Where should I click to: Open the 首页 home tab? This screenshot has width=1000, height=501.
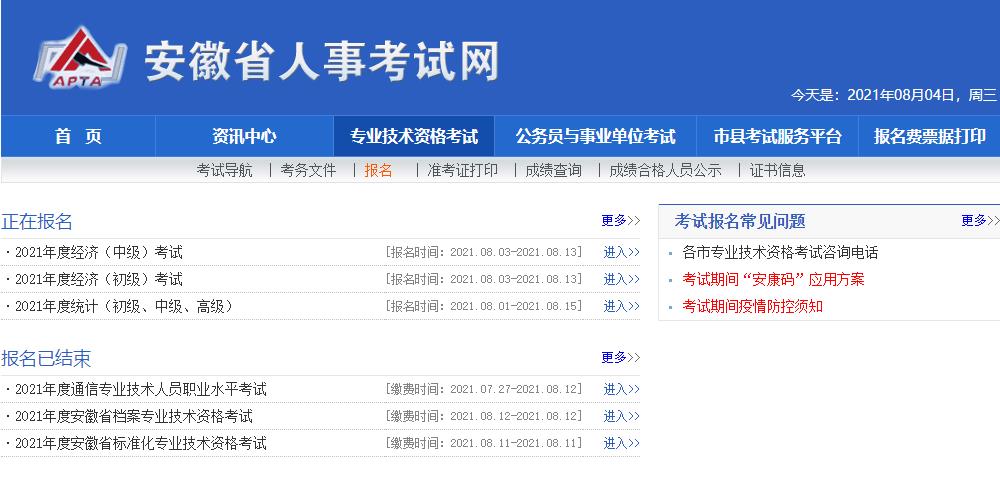[x=78, y=137]
